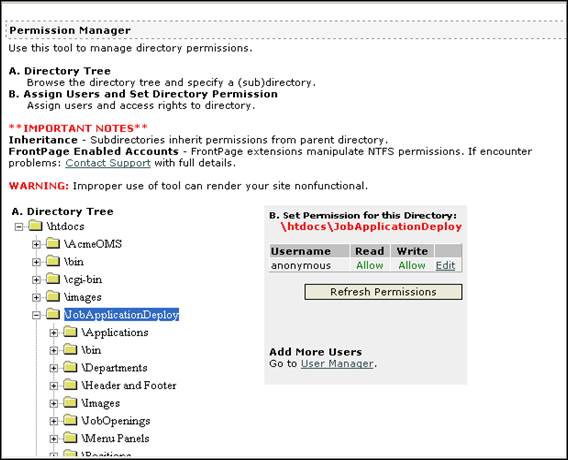Go to the User Manager link
568x460 pixels.
pos(337,364)
